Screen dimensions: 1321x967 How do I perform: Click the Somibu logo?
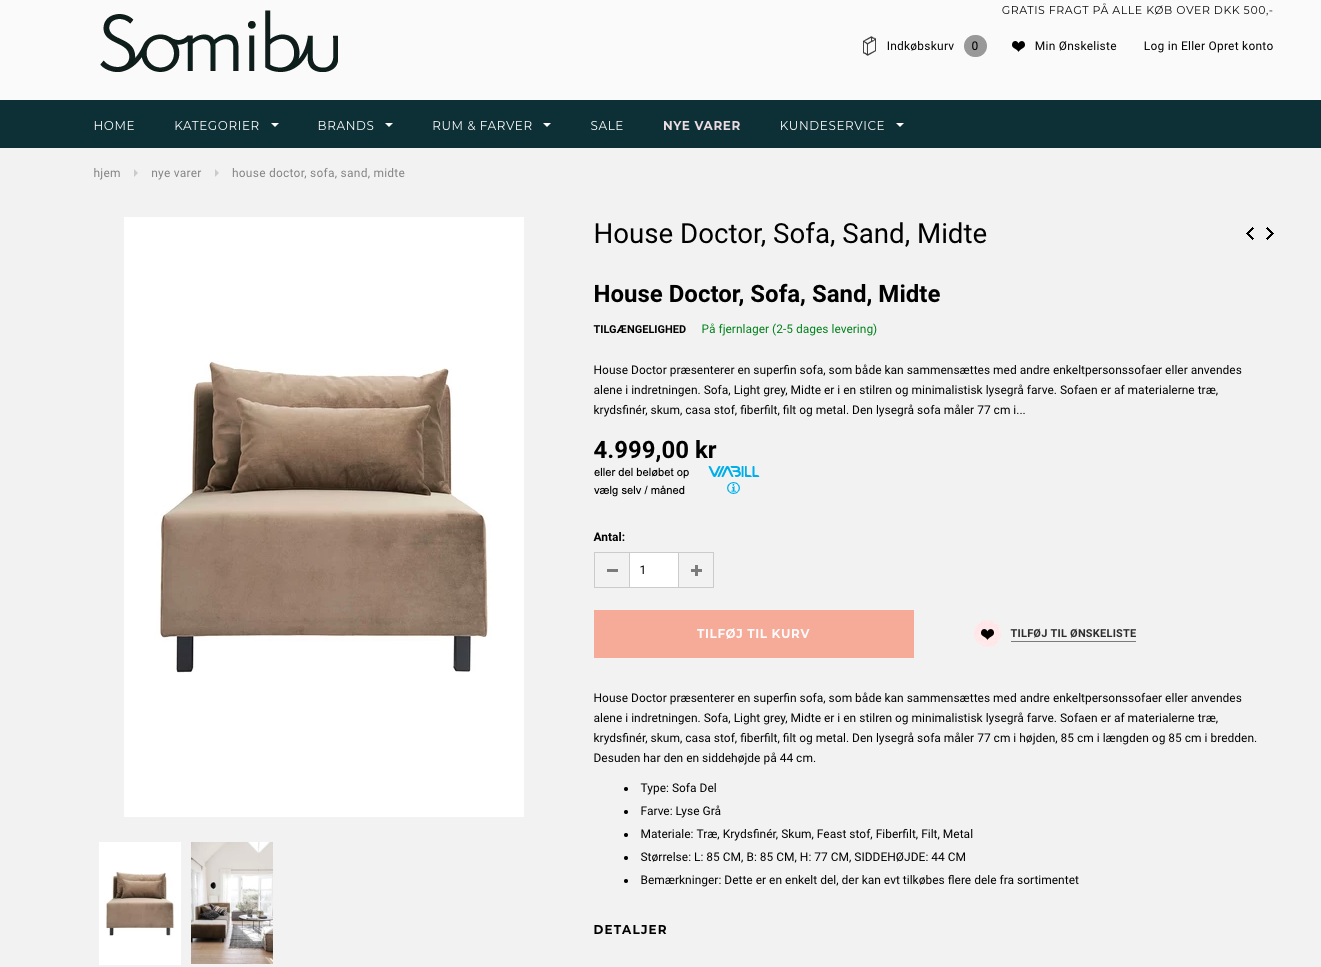(x=219, y=43)
